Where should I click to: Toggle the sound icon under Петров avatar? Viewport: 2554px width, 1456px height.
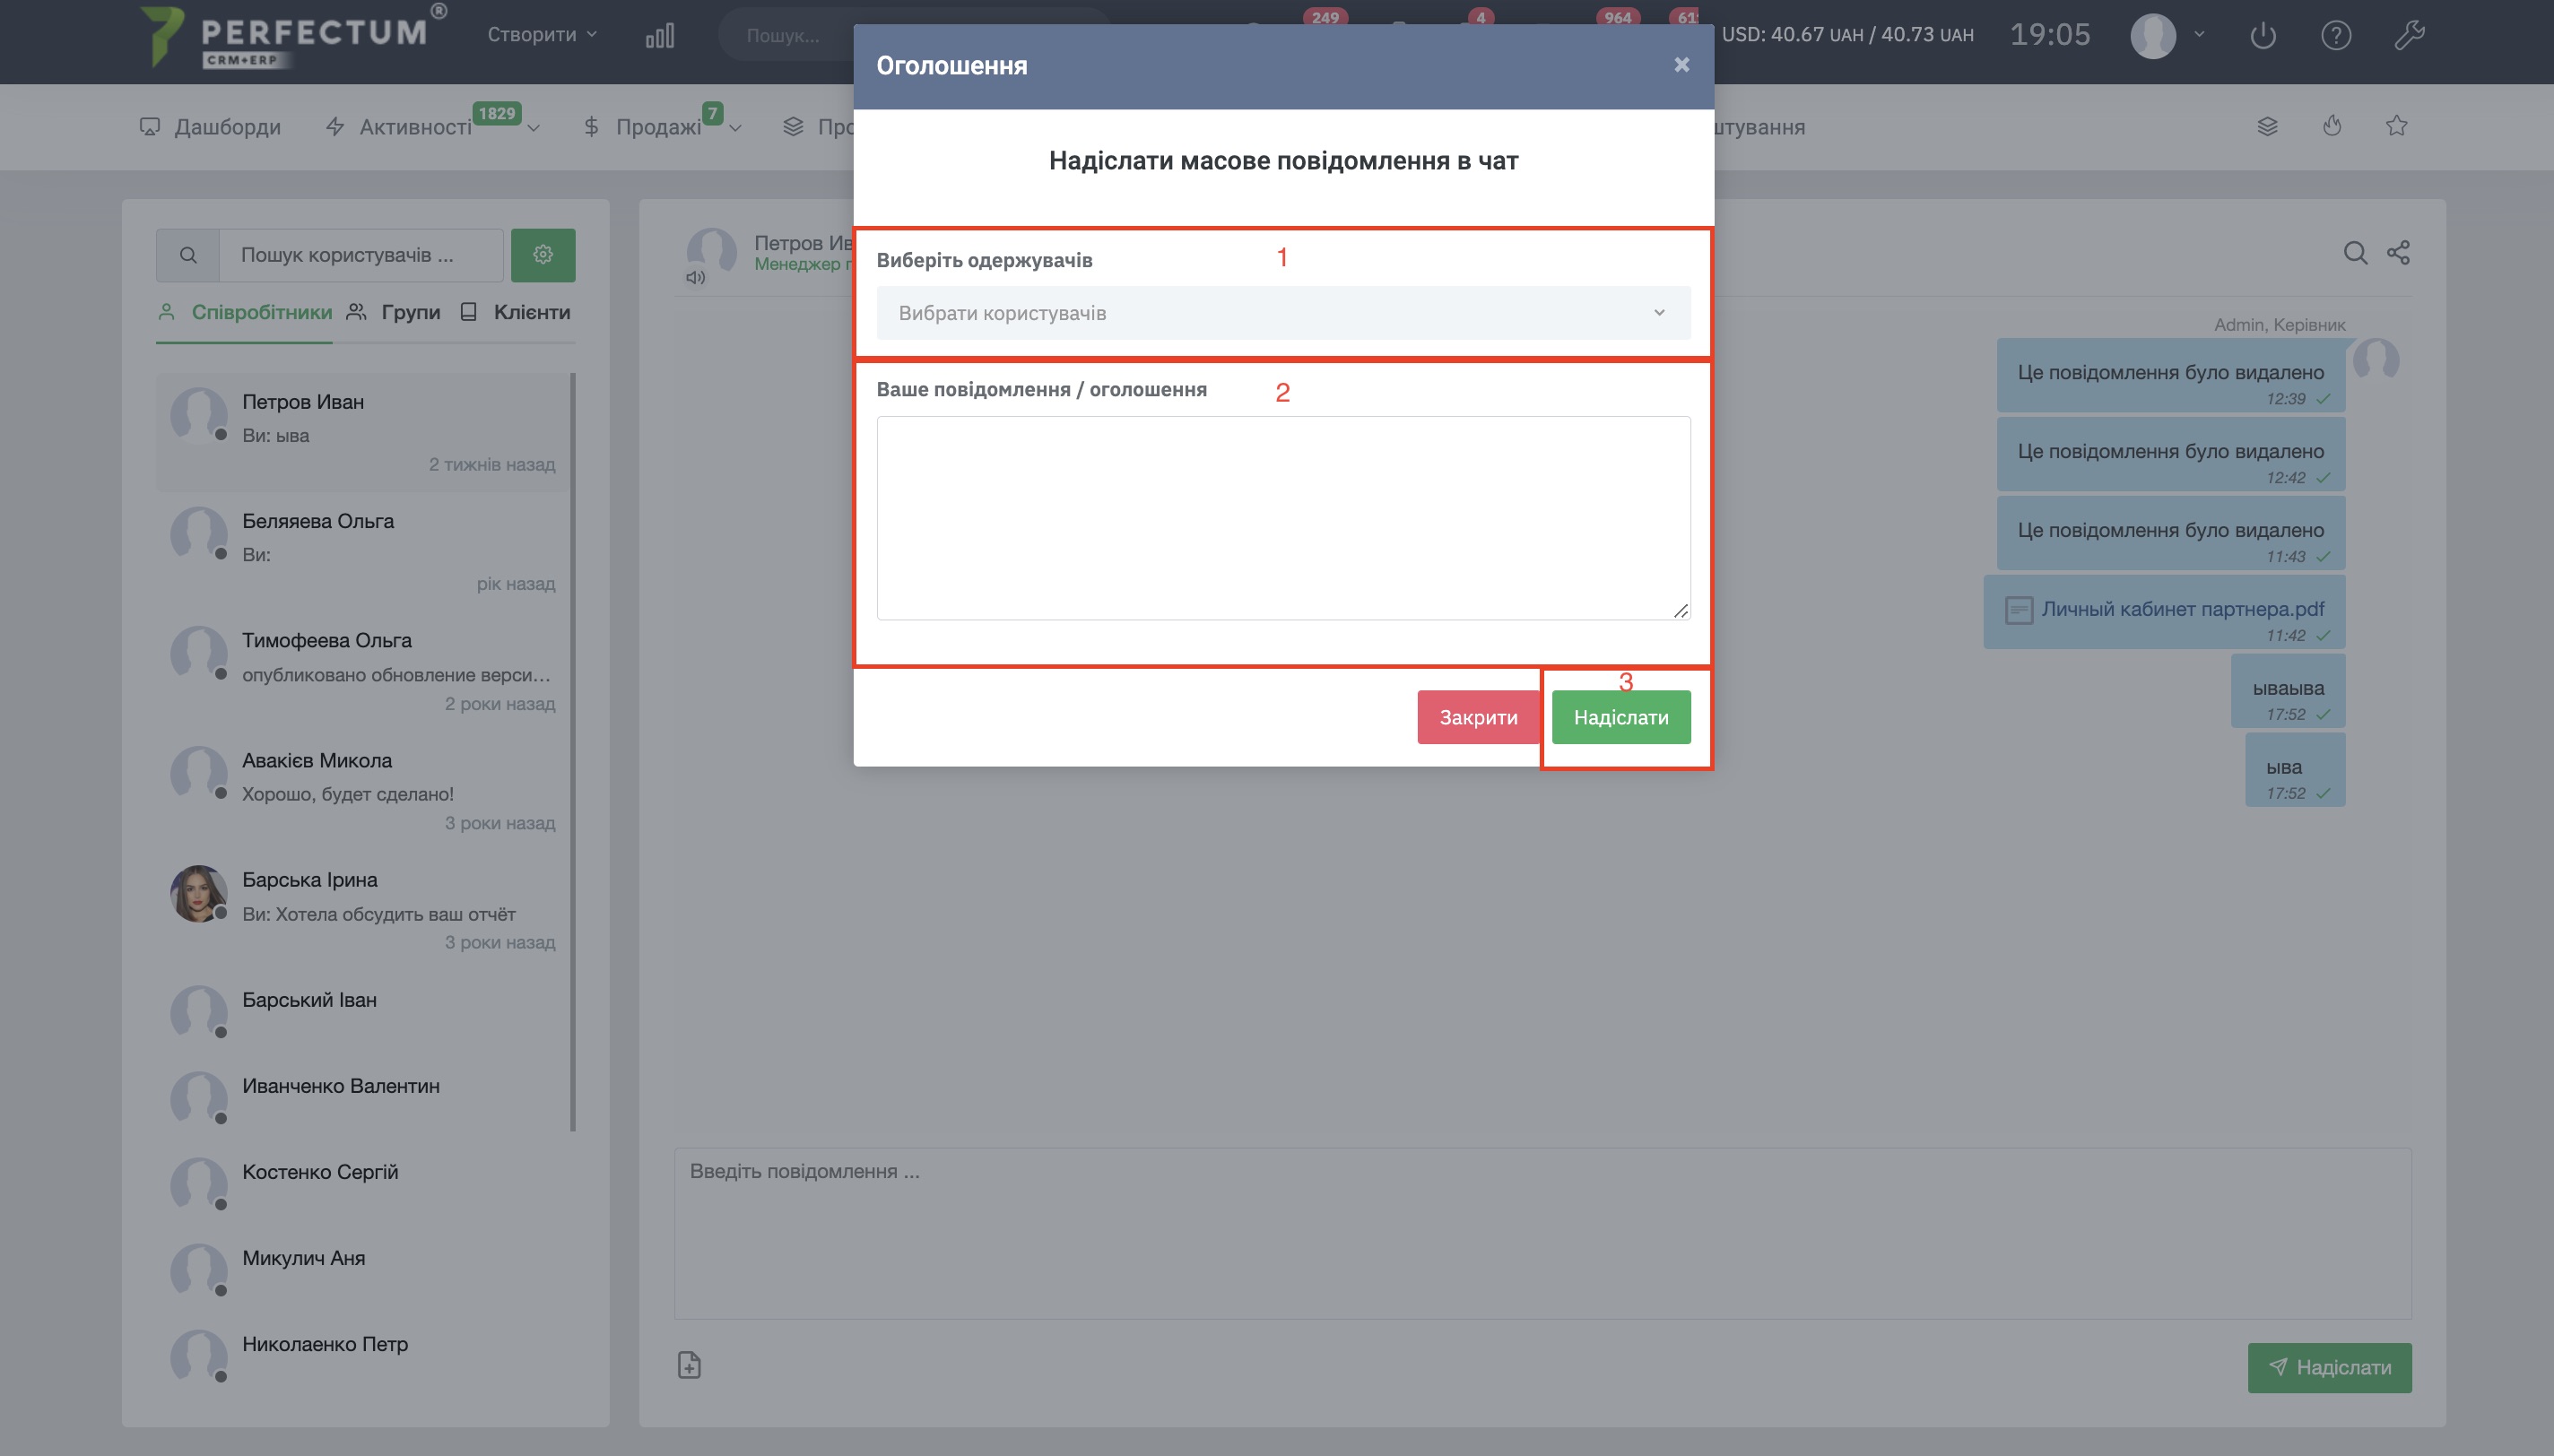[x=695, y=278]
